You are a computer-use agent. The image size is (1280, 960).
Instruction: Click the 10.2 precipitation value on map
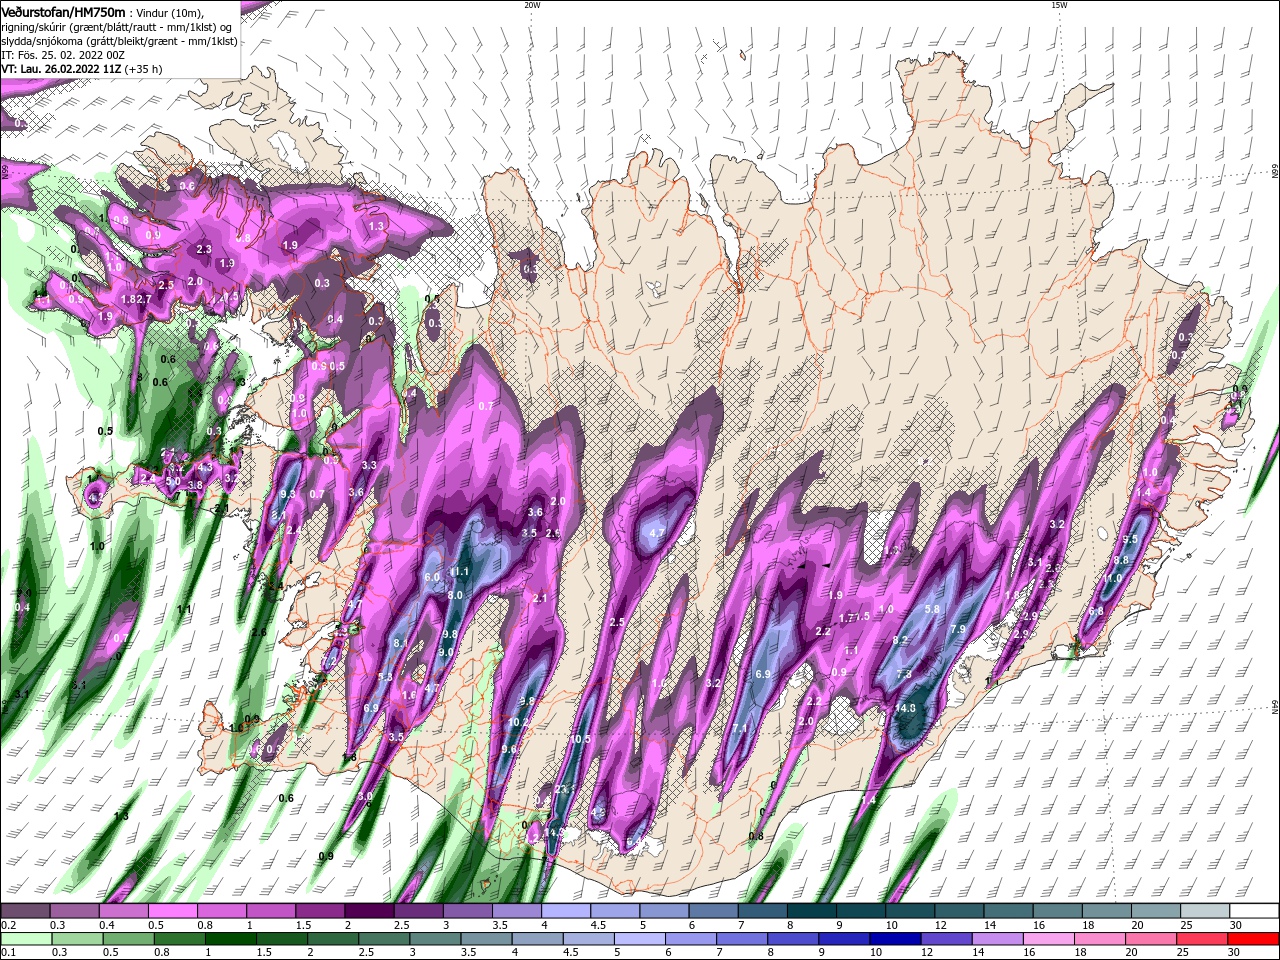pos(518,722)
